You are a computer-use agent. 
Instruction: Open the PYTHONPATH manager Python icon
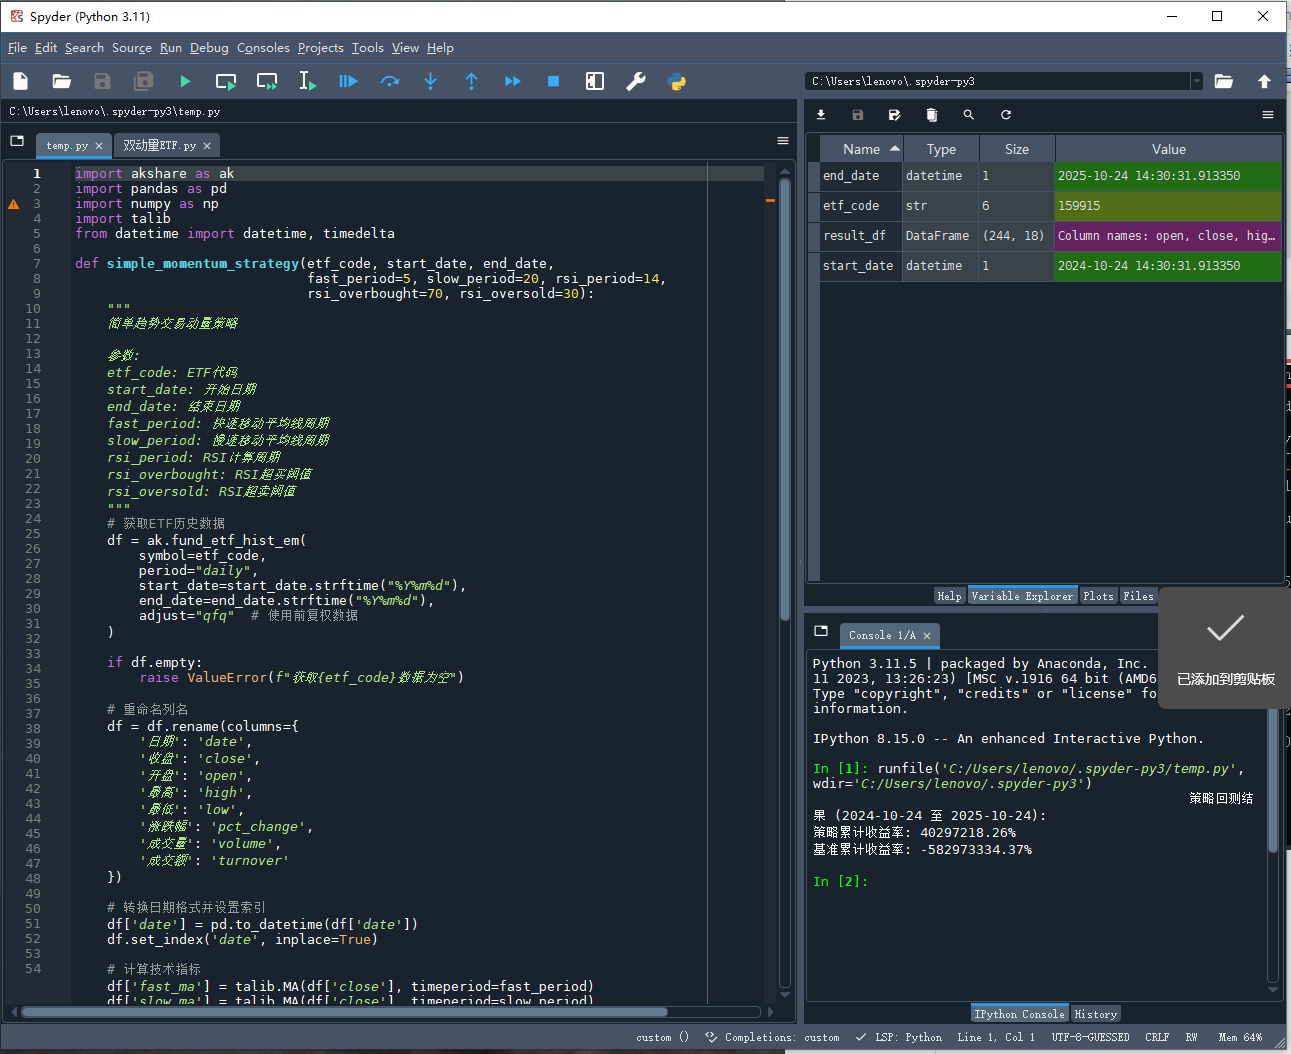pyautogui.click(x=677, y=82)
